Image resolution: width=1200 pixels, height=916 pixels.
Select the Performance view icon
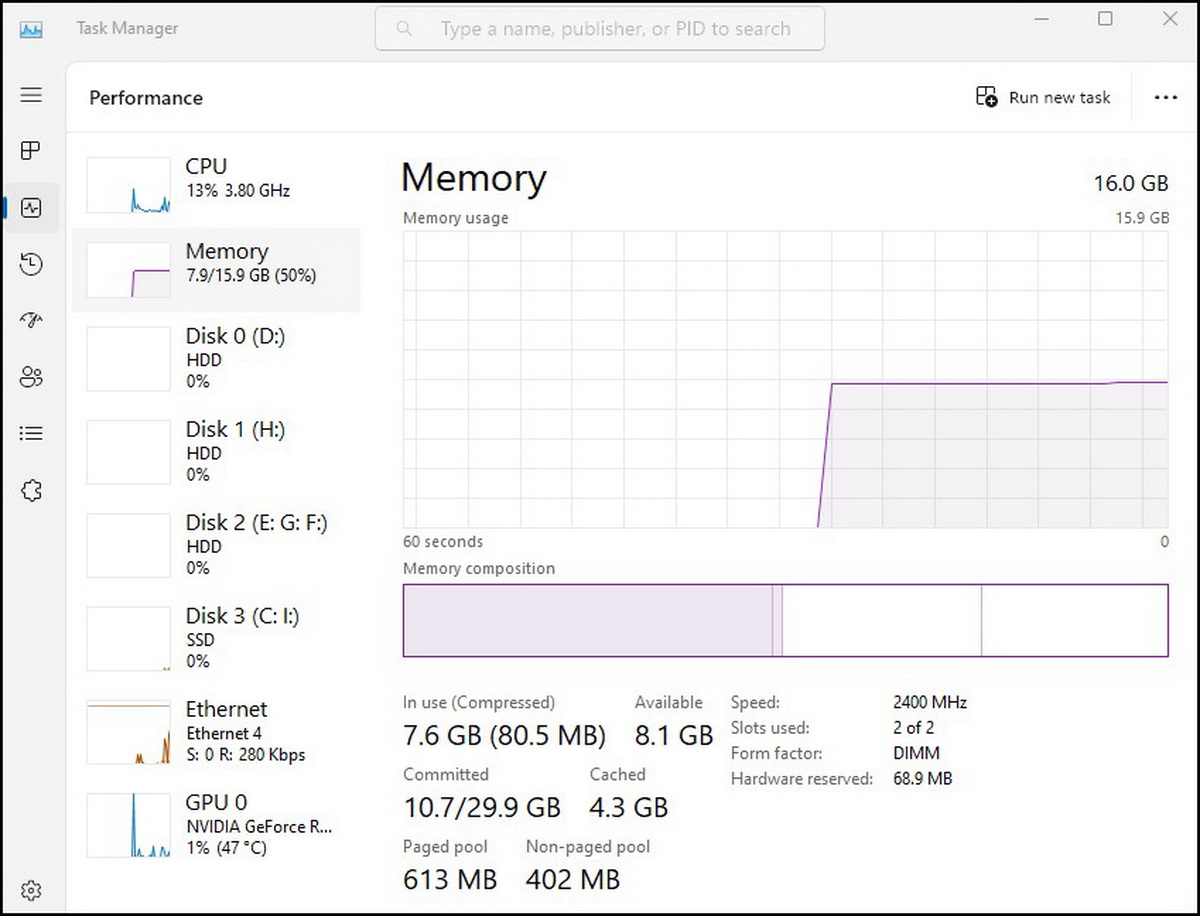pos(31,207)
